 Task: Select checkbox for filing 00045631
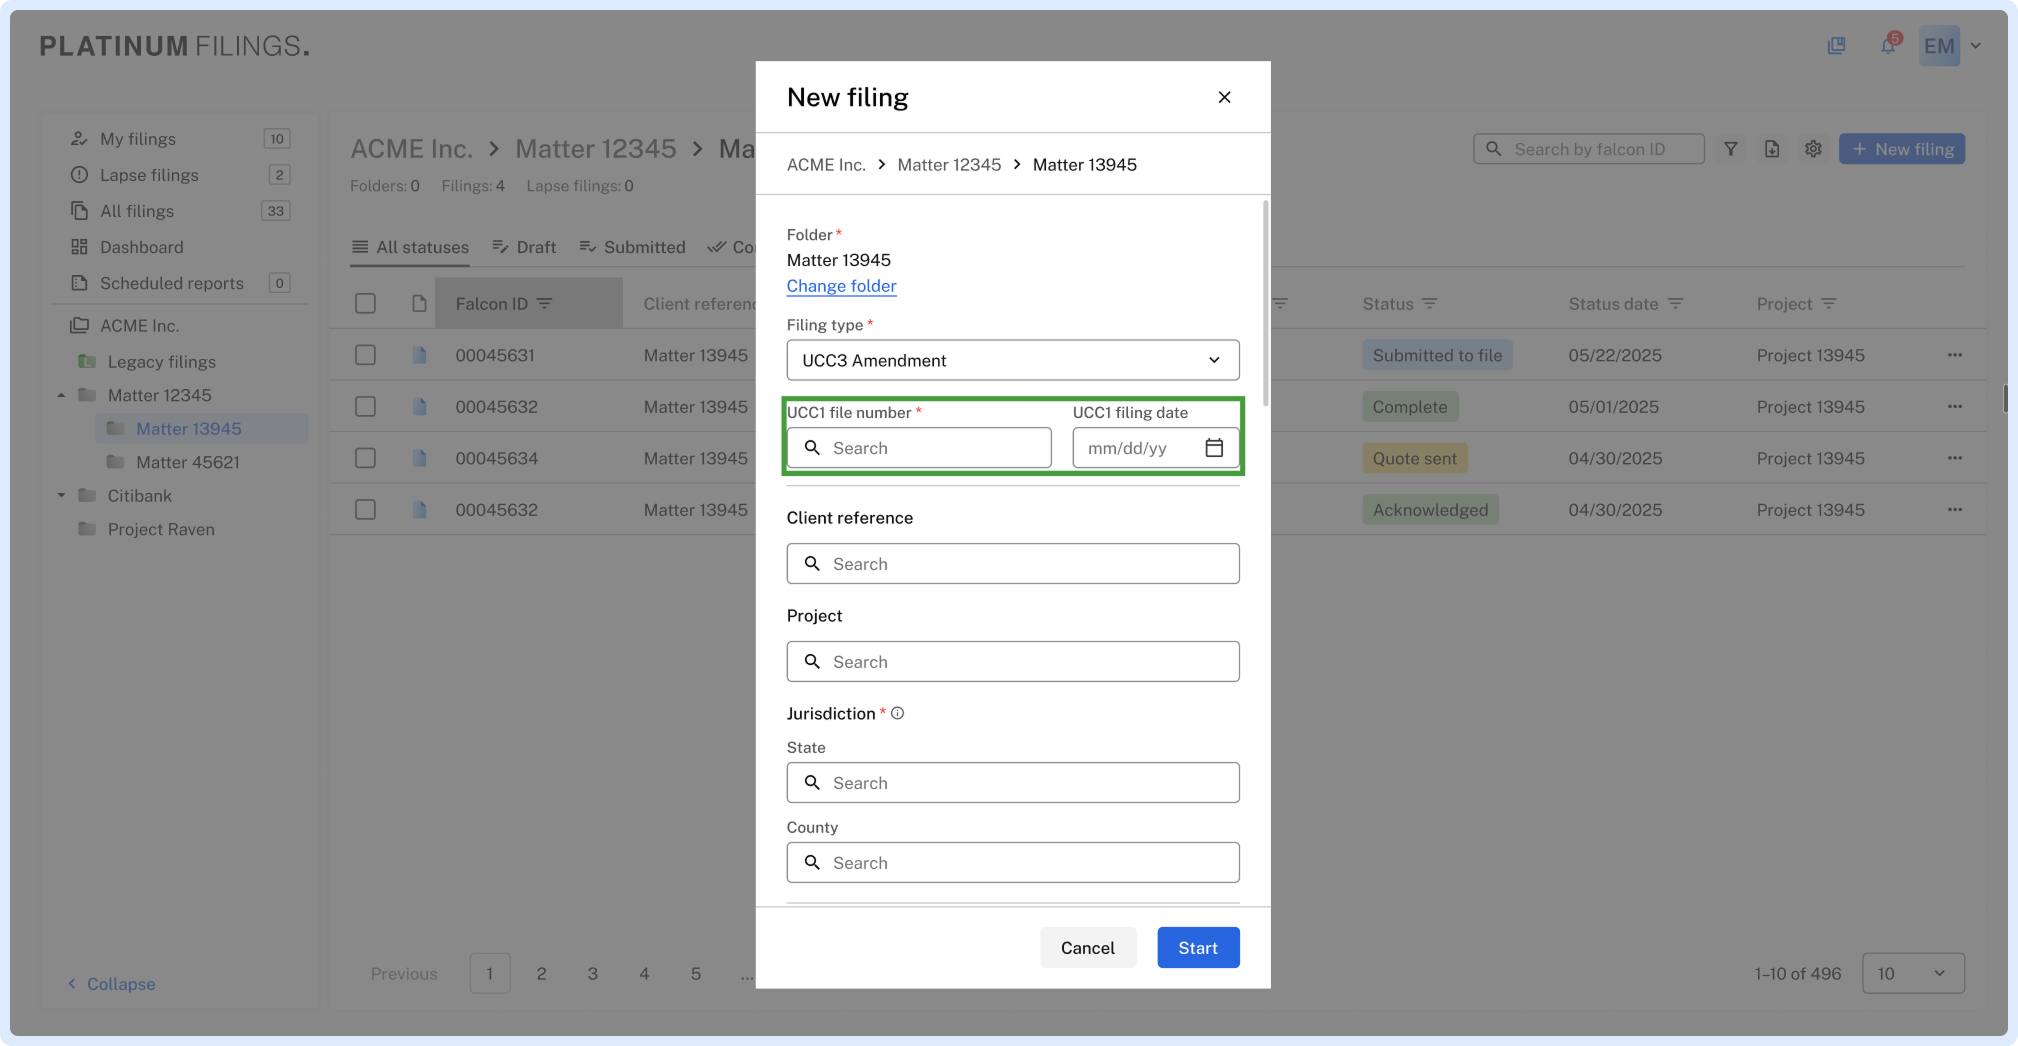tap(365, 355)
